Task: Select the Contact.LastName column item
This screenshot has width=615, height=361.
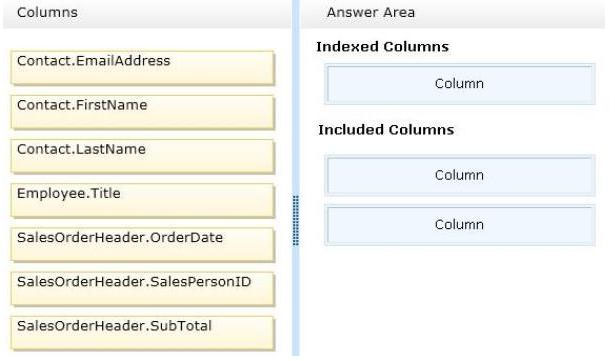Action: tap(142, 156)
